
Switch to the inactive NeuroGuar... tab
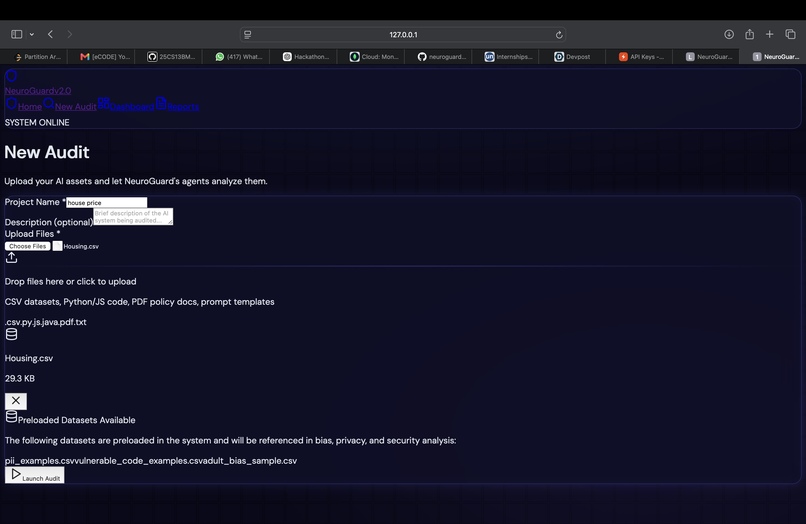(707, 57)
